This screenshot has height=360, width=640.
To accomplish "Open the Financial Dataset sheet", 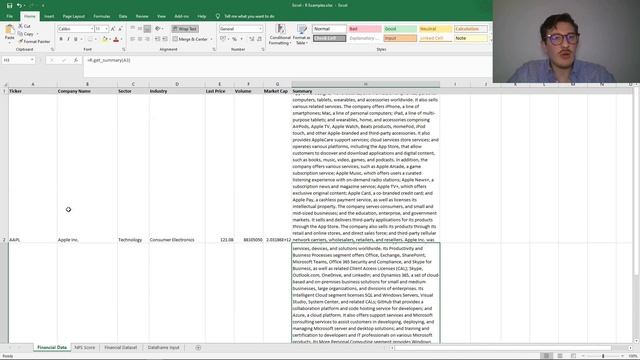I will click(x=120, y=348).
